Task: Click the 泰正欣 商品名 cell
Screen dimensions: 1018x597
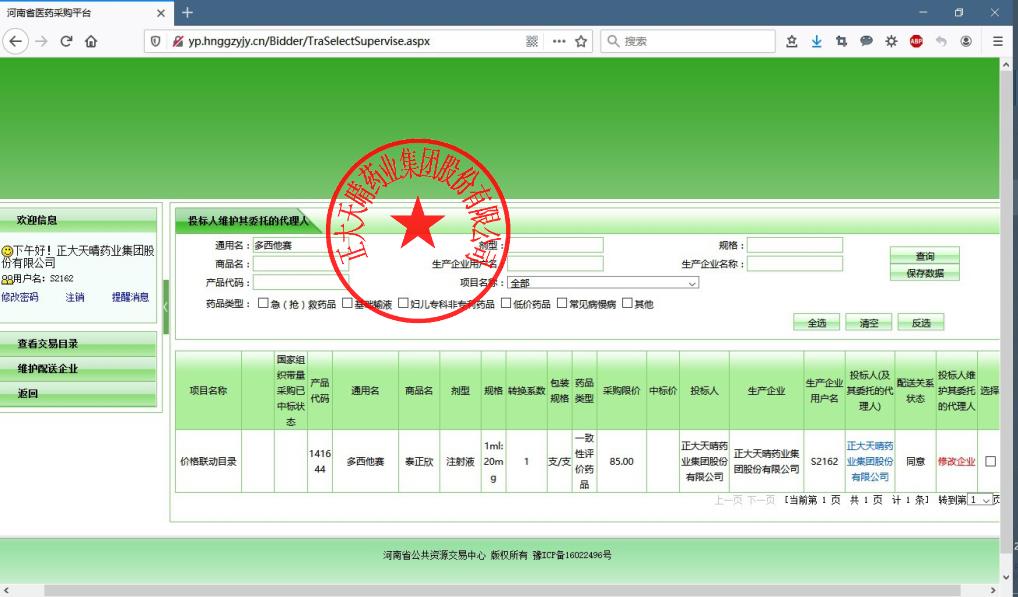Action: pyautogui.click(x=419, y=461)
